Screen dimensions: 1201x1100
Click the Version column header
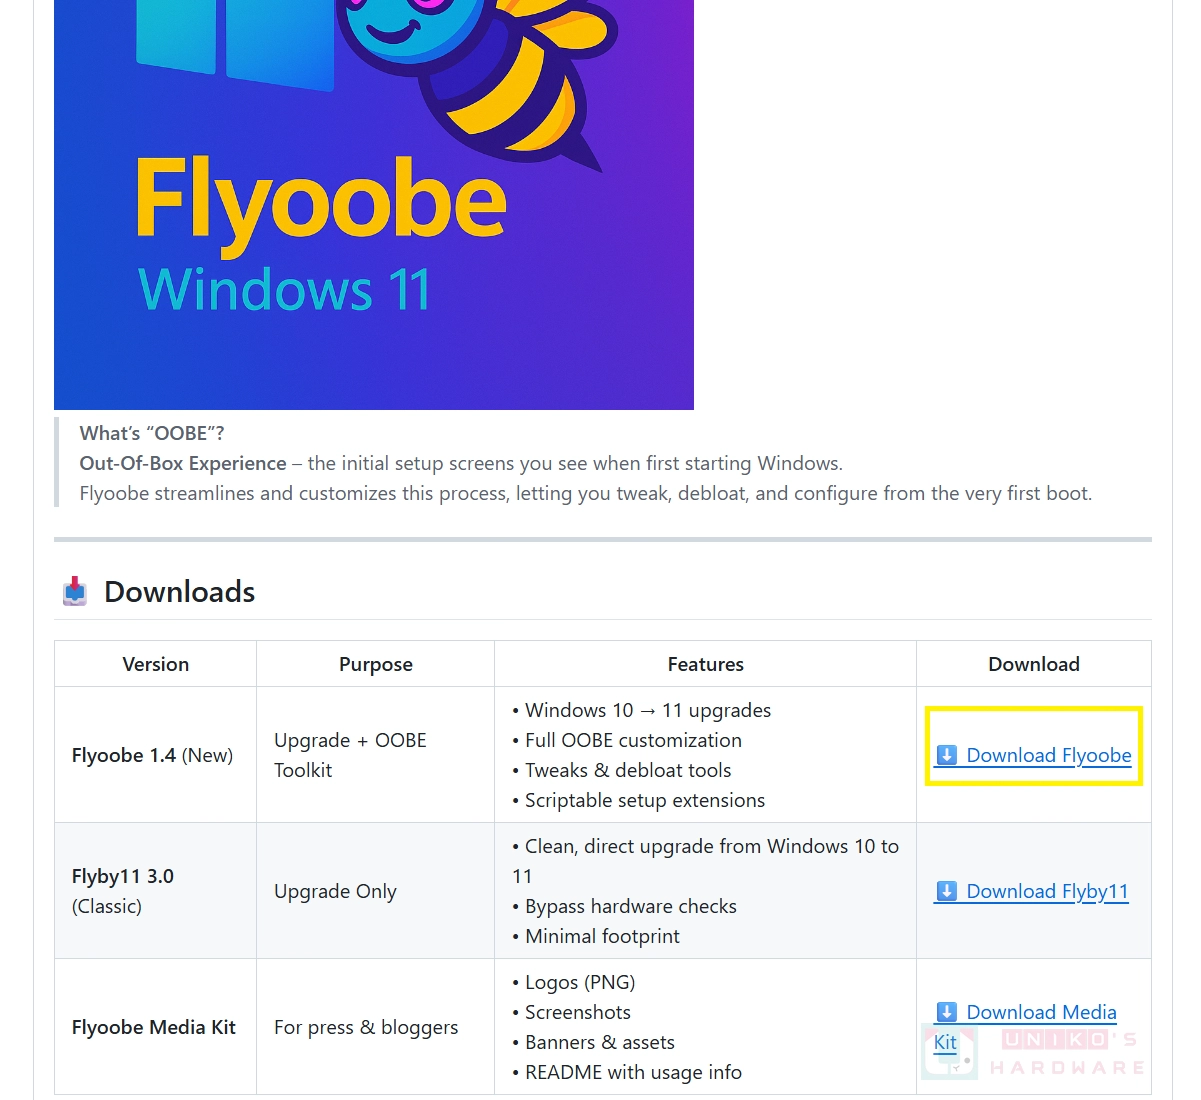[x=156, y=664]
